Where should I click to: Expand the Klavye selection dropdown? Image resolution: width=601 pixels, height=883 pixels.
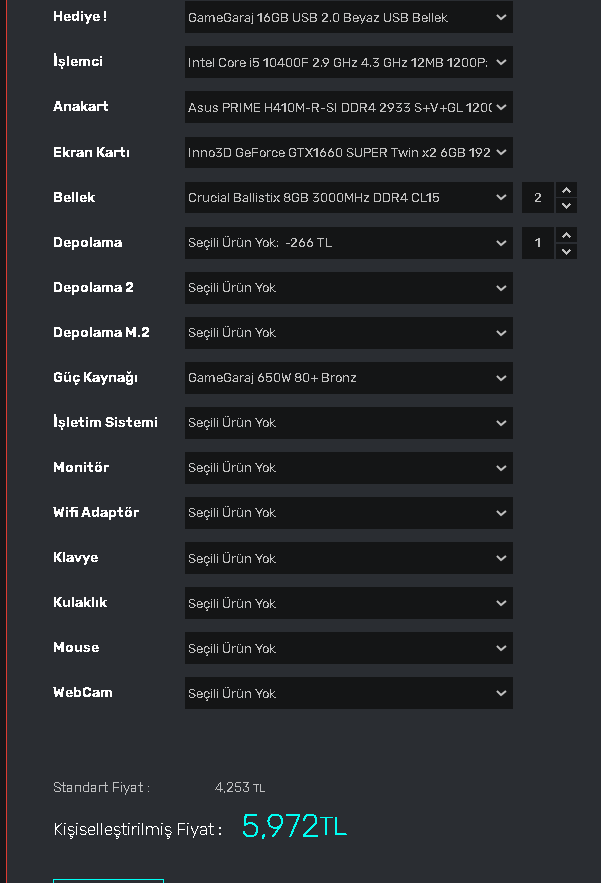coord(348,558)
